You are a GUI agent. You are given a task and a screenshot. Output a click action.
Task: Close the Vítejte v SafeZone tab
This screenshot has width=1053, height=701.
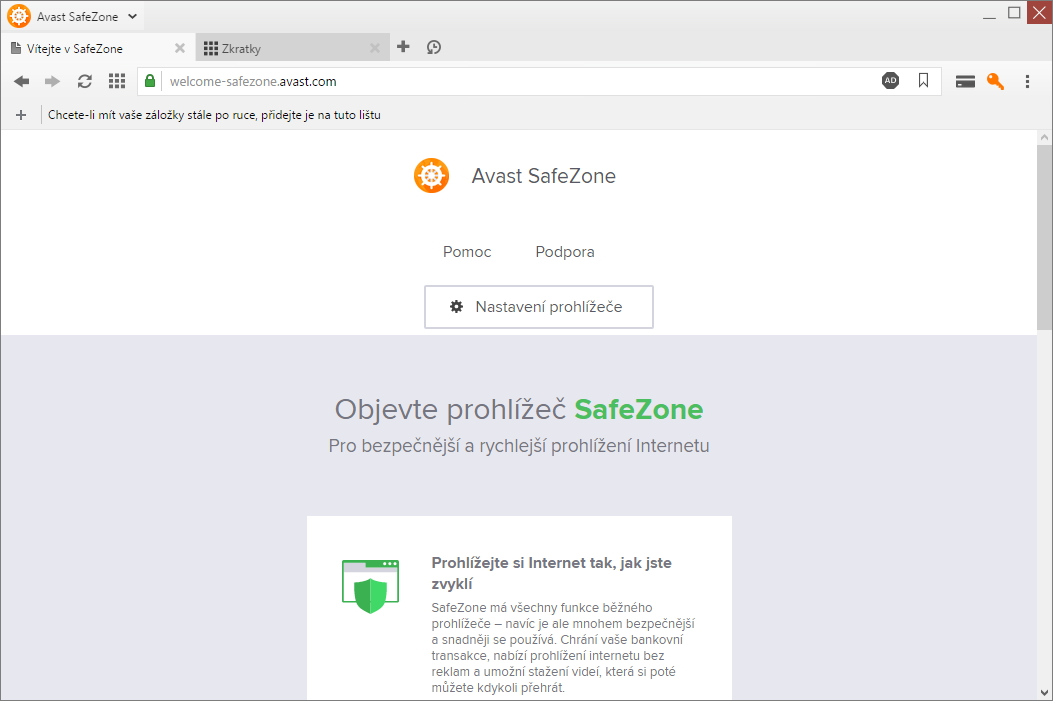[179, 48]
